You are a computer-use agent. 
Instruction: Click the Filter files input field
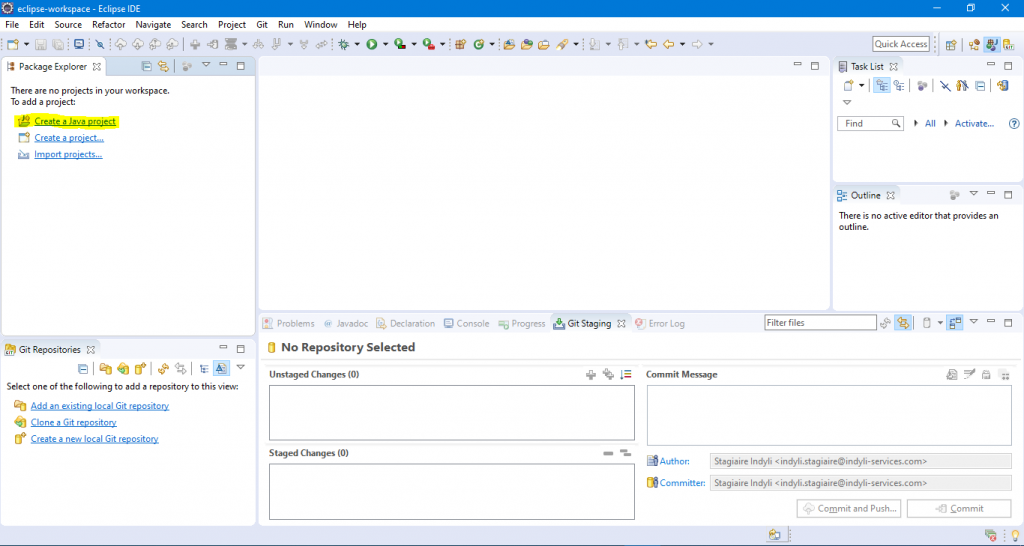pyautogui.click(x=820, y=323)
